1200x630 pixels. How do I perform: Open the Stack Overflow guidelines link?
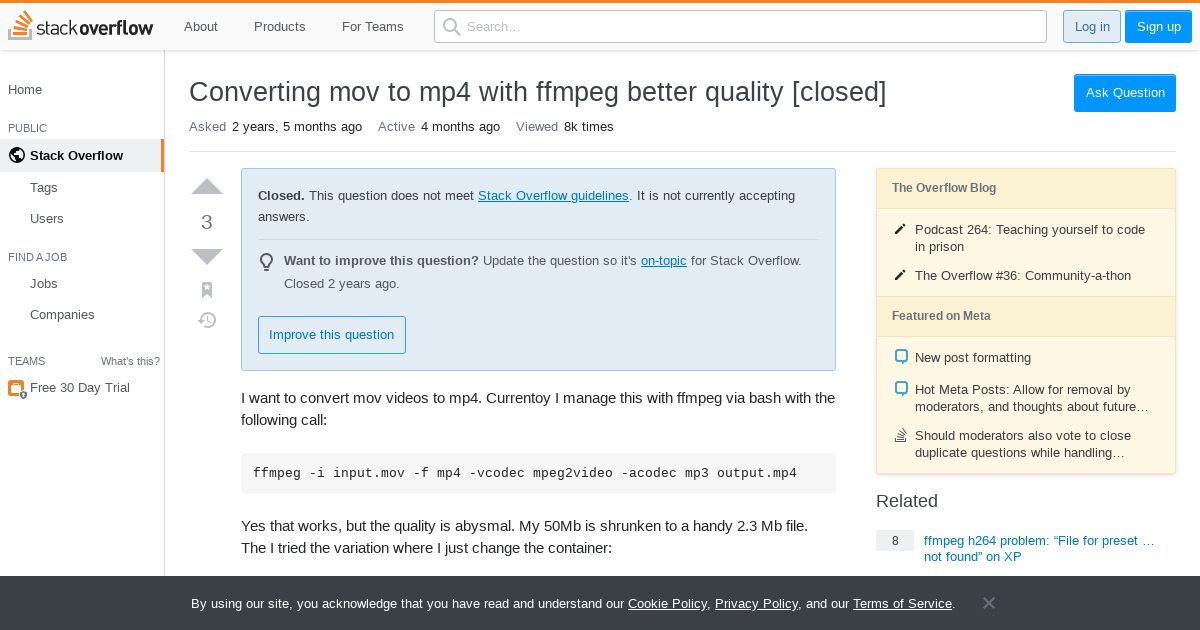553,196
